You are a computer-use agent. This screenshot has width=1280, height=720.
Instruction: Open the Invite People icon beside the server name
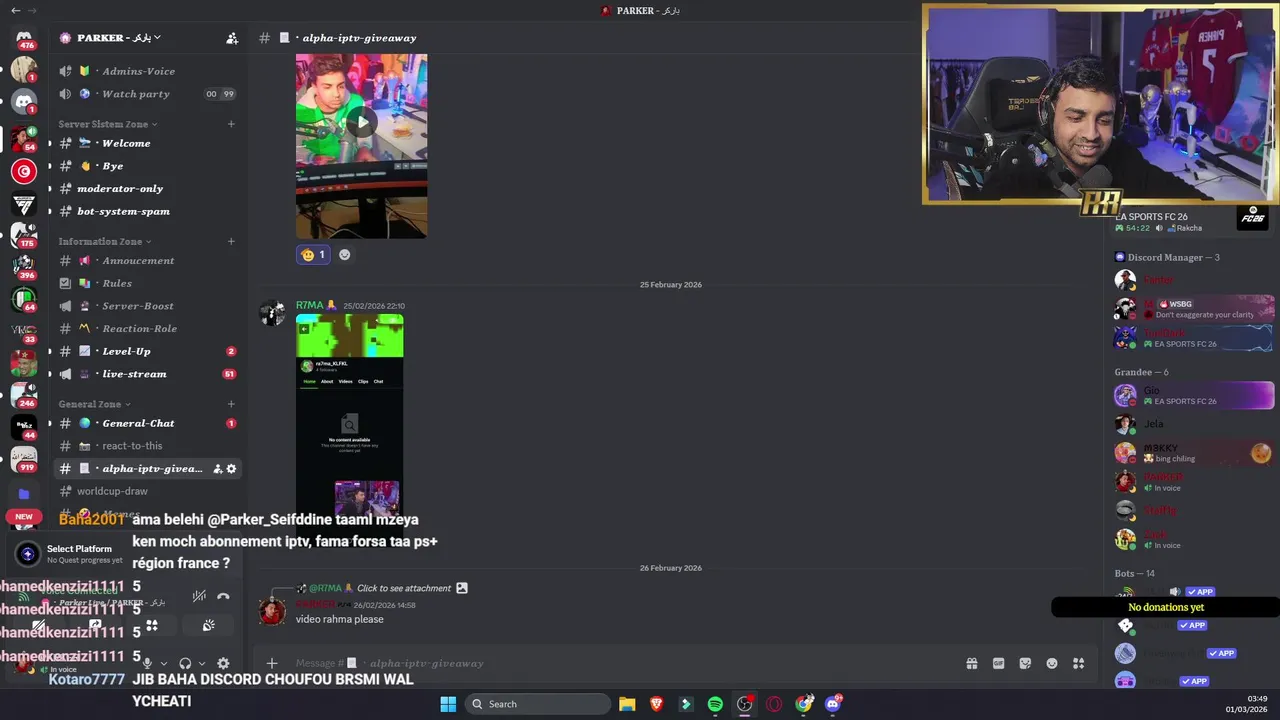[x=232, y=38]
